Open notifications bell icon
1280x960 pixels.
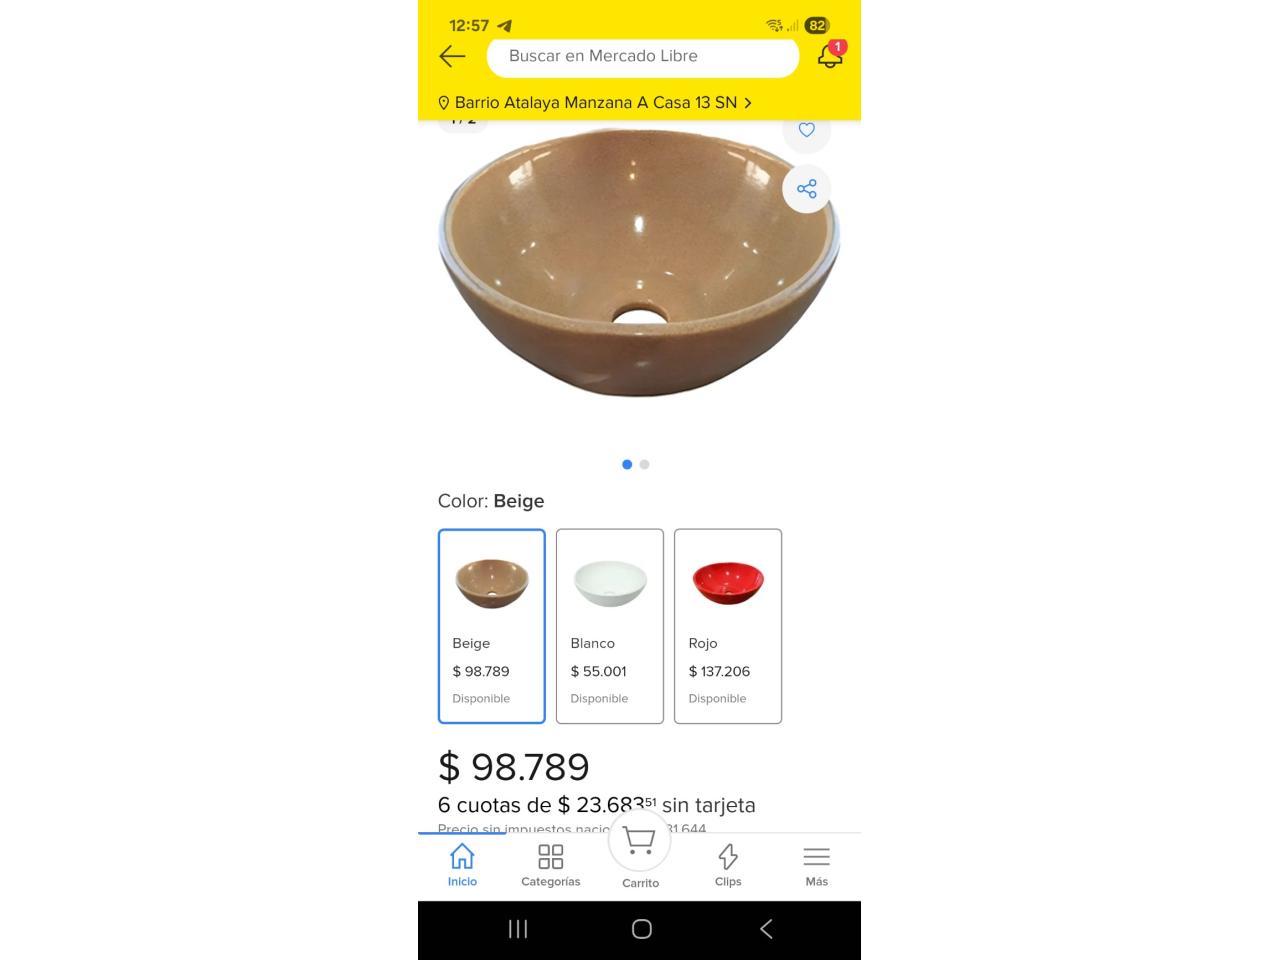click(x=831, y=55)
